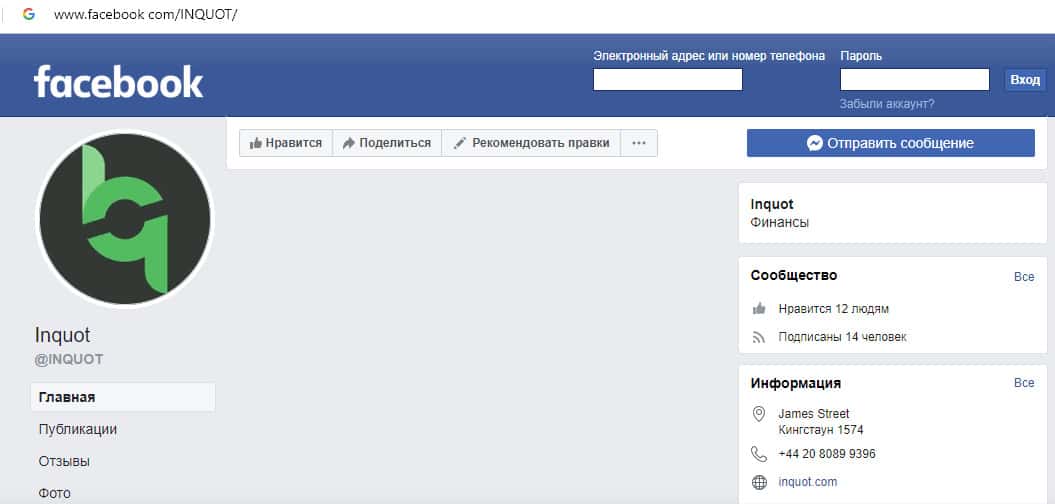The width and height of the screenshot is (1055, 504).
Task: Click the Вход login button
Action: click(x=1025, y=79)
